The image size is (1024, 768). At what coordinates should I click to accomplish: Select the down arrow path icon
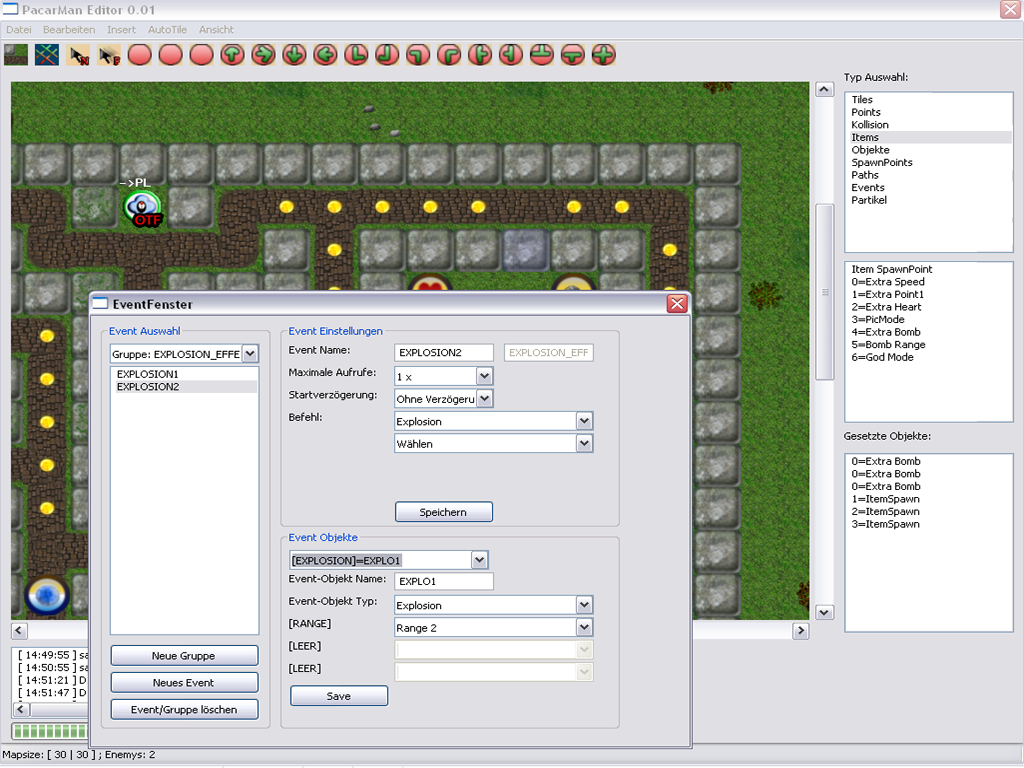click(295, 54)
